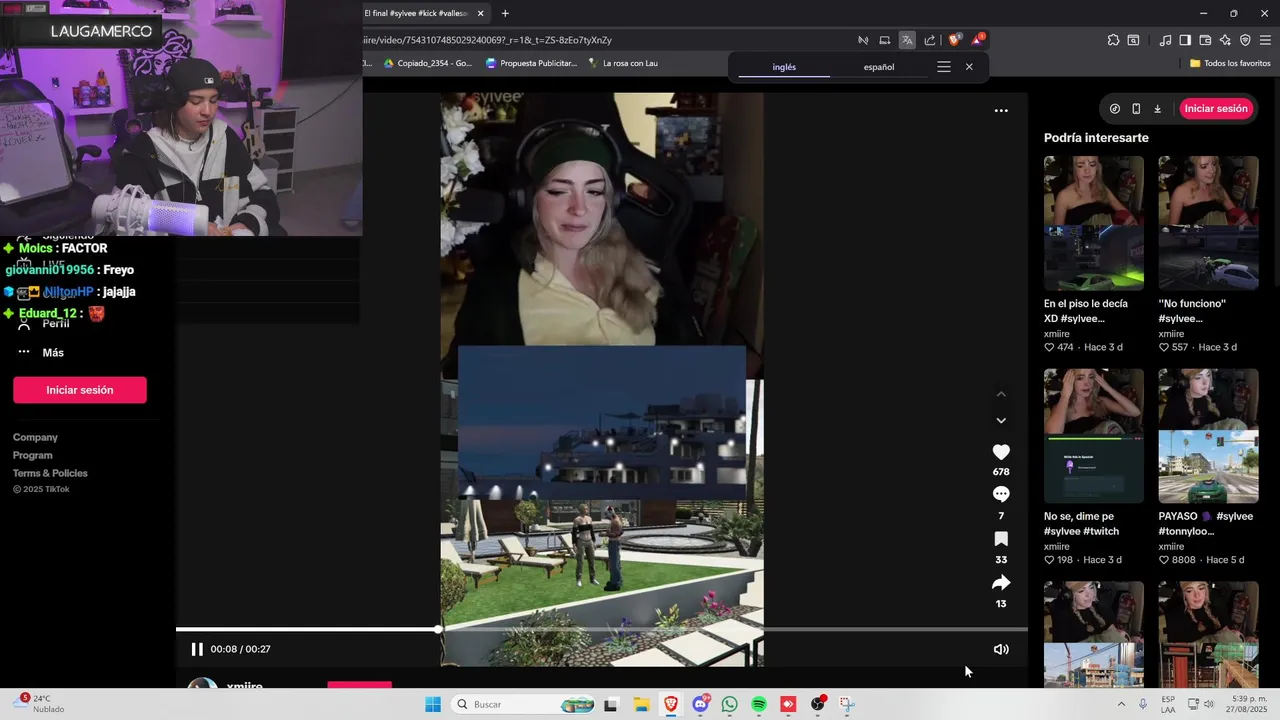Share the video using the arrow icon
The width and height of the screenshot is (1280, 720).
[x=1001, y=583]
